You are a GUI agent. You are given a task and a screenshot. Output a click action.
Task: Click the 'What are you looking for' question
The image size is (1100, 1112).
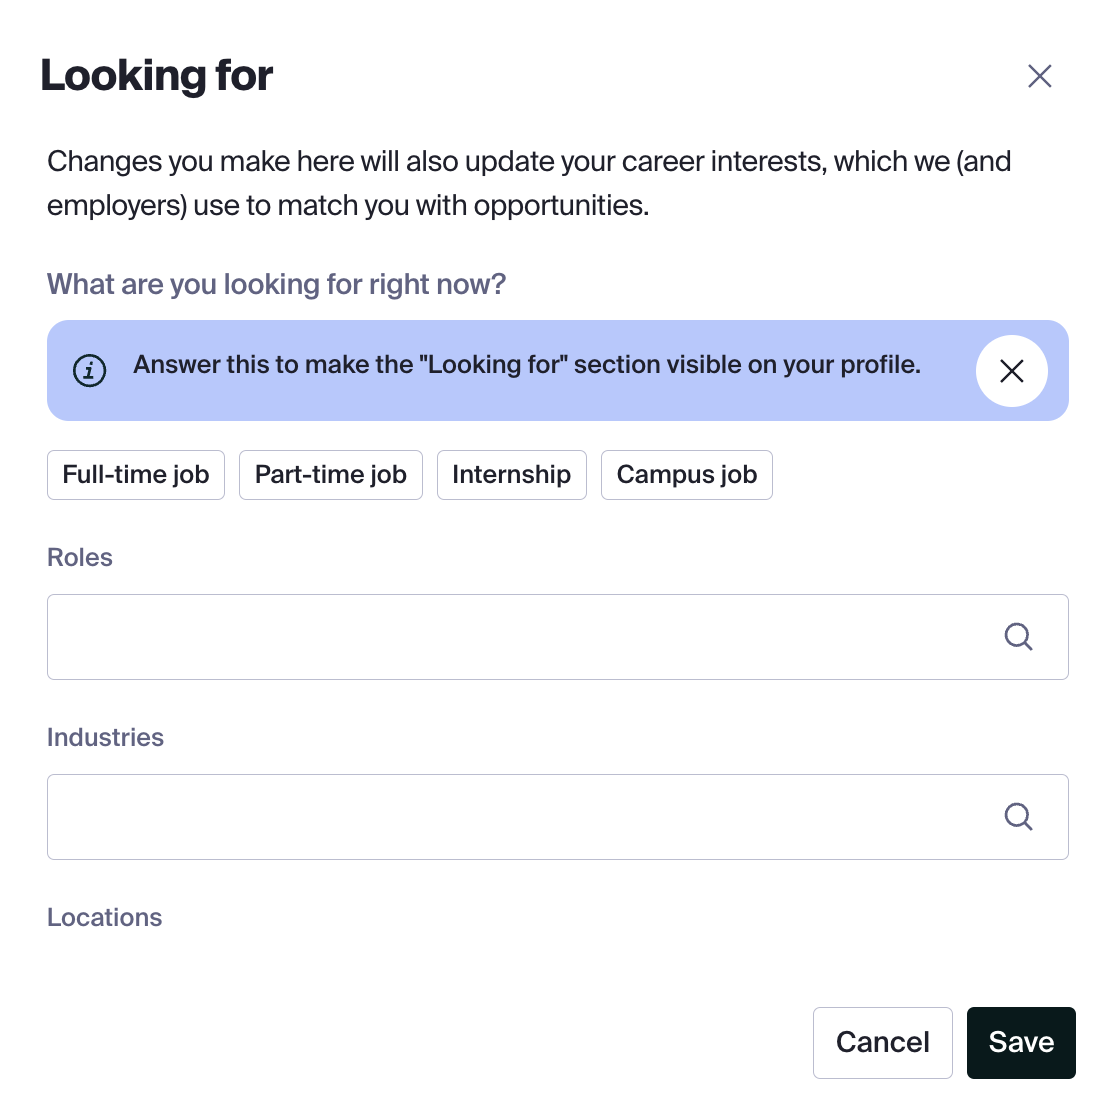coord(277,284)
